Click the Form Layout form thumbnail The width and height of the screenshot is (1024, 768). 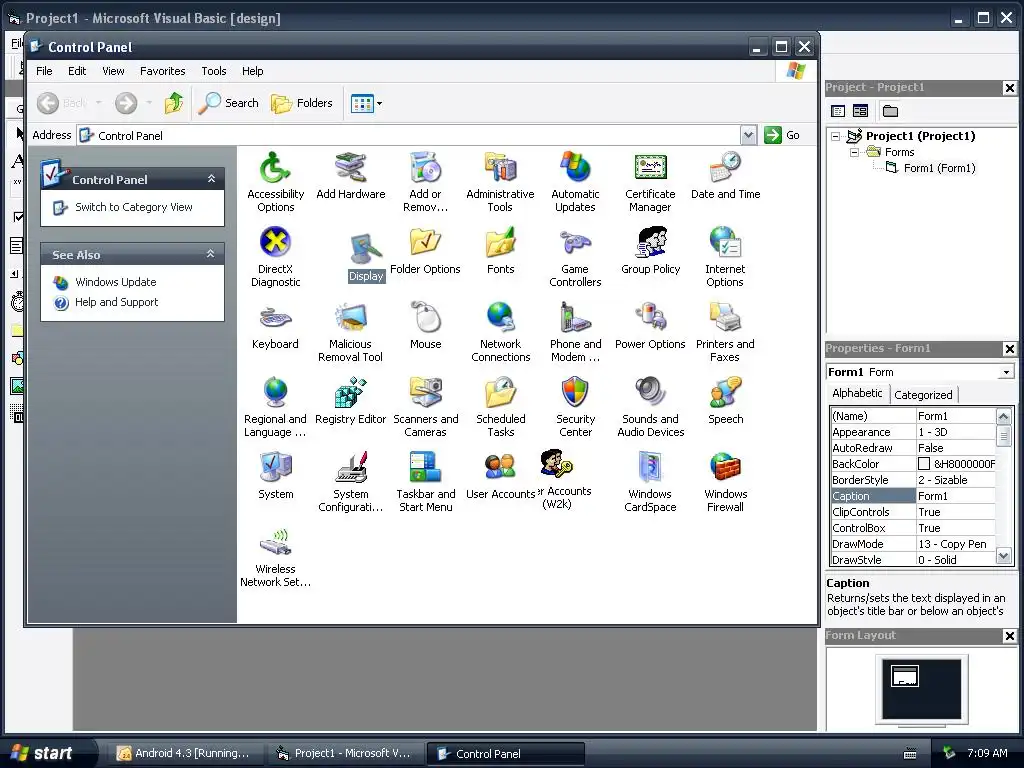coord(905,676)
